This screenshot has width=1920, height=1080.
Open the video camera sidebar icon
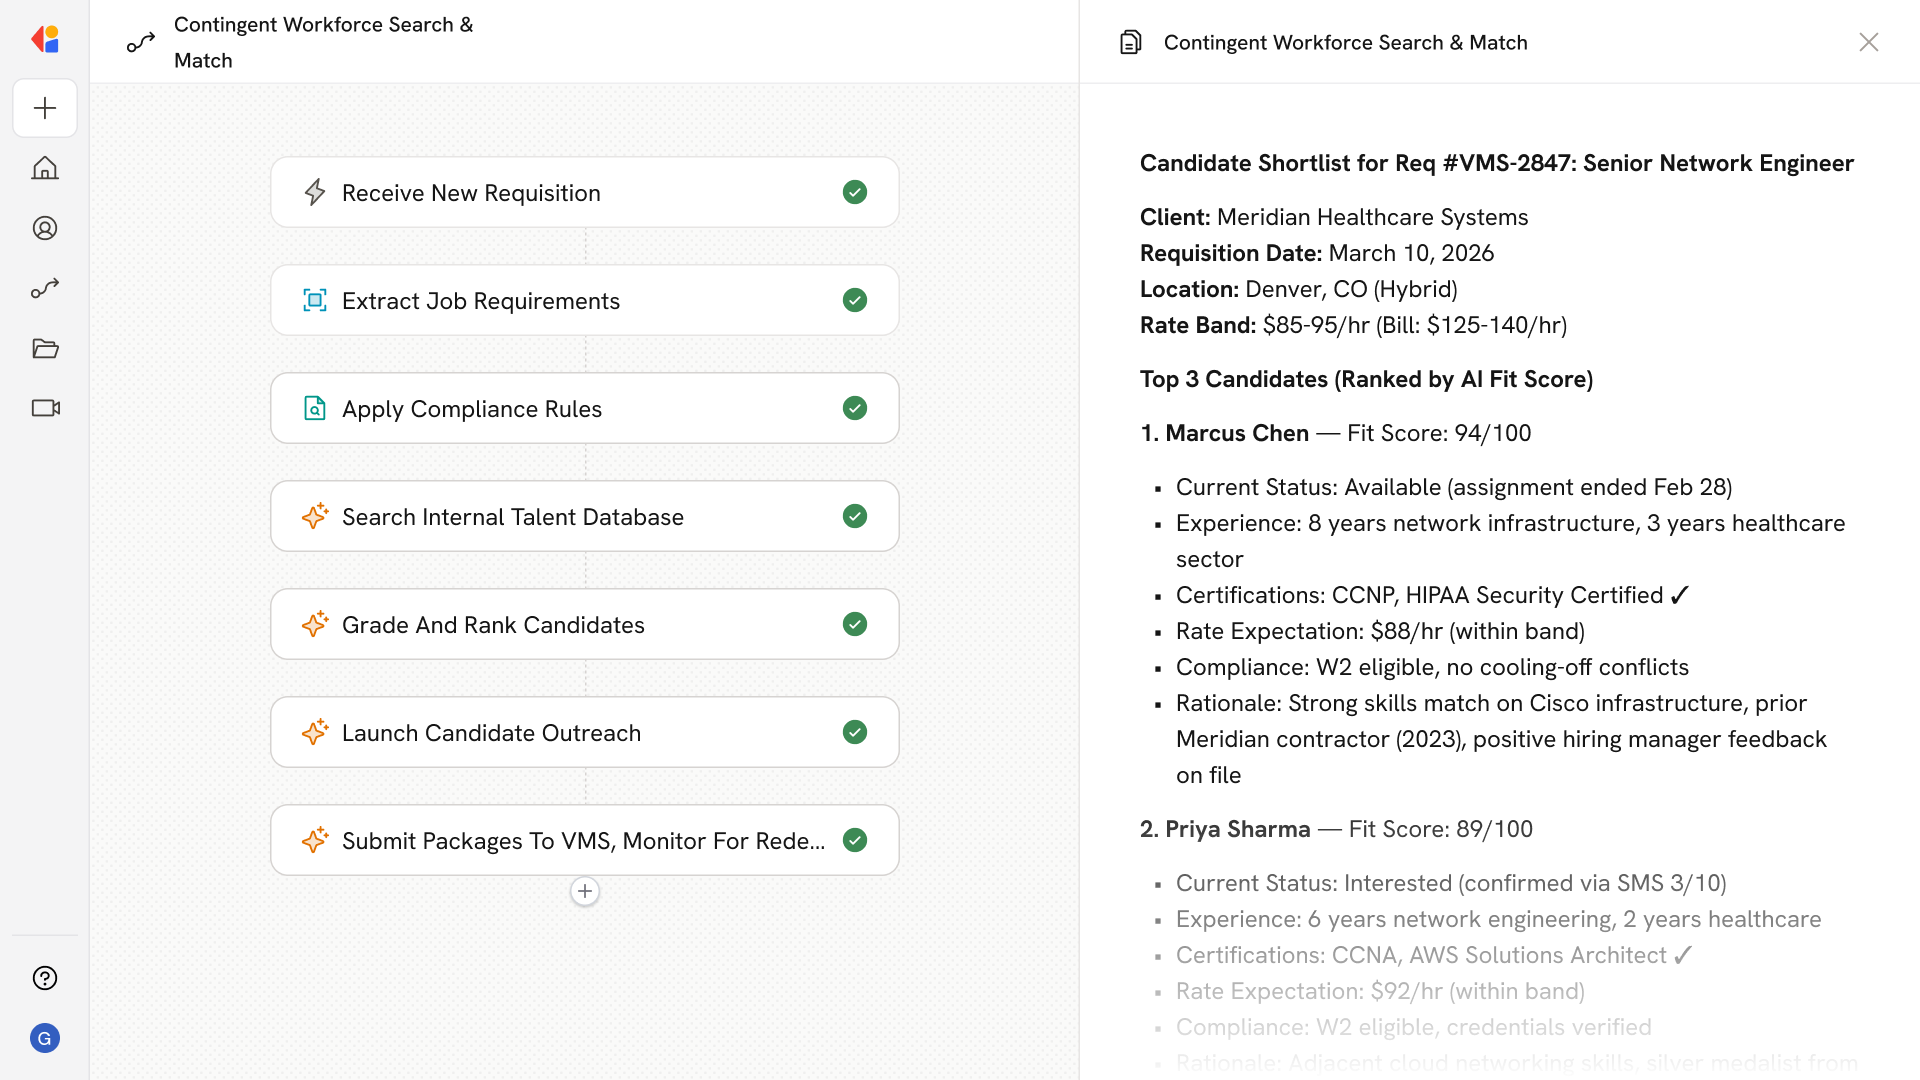coord(45,408)
